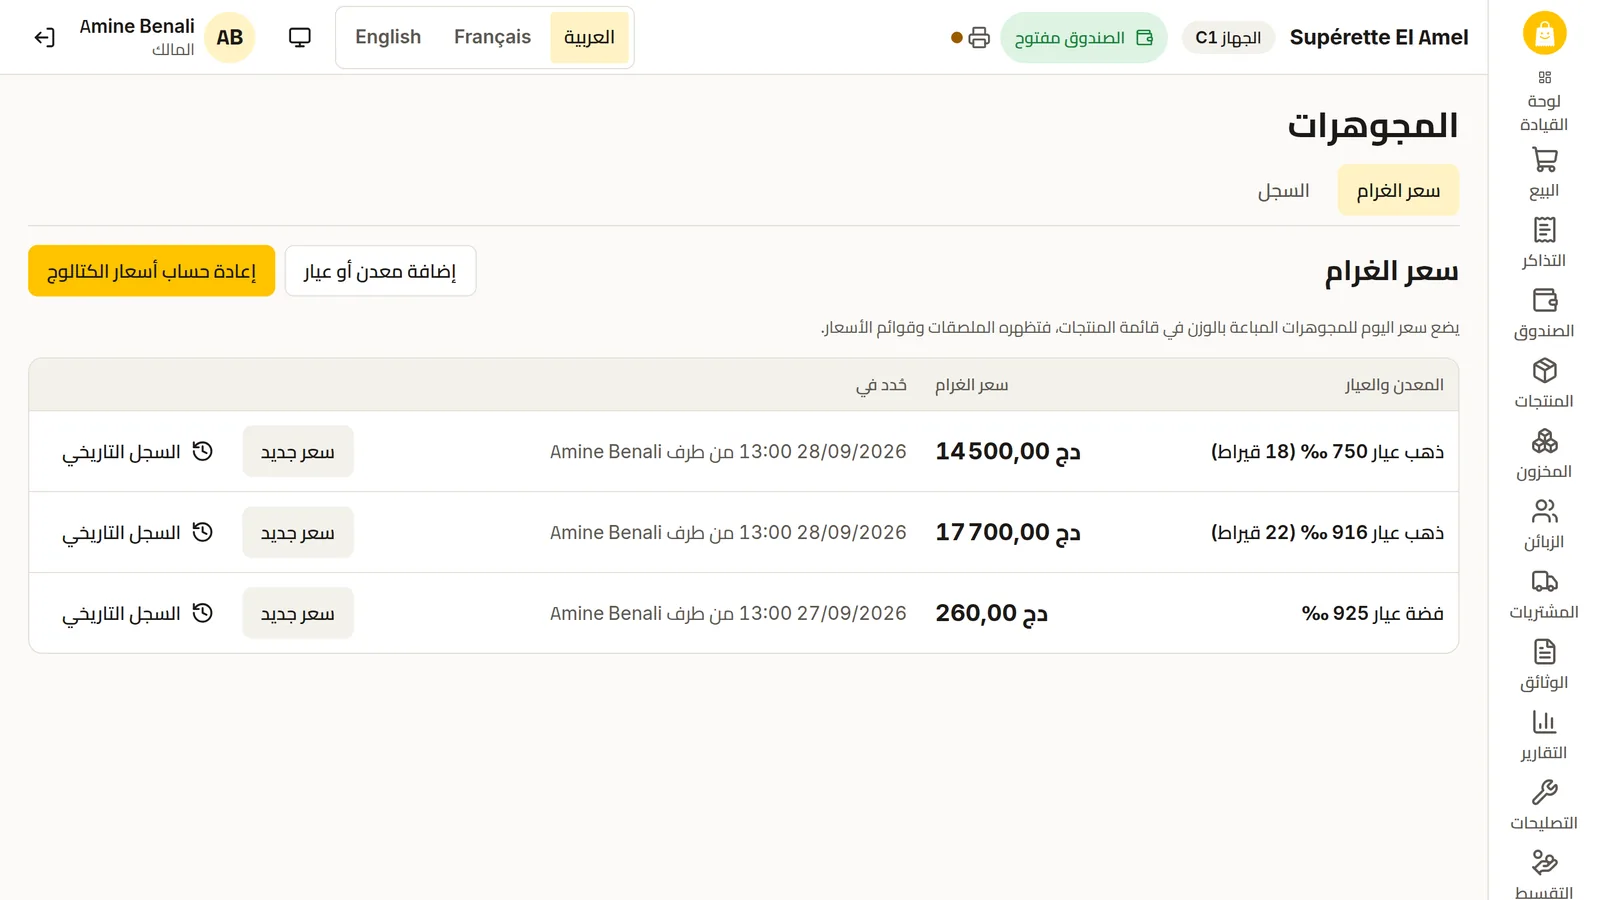Open price history for 925‰ silver
This screenshot has width=1600, height=900.
(138, 613)
